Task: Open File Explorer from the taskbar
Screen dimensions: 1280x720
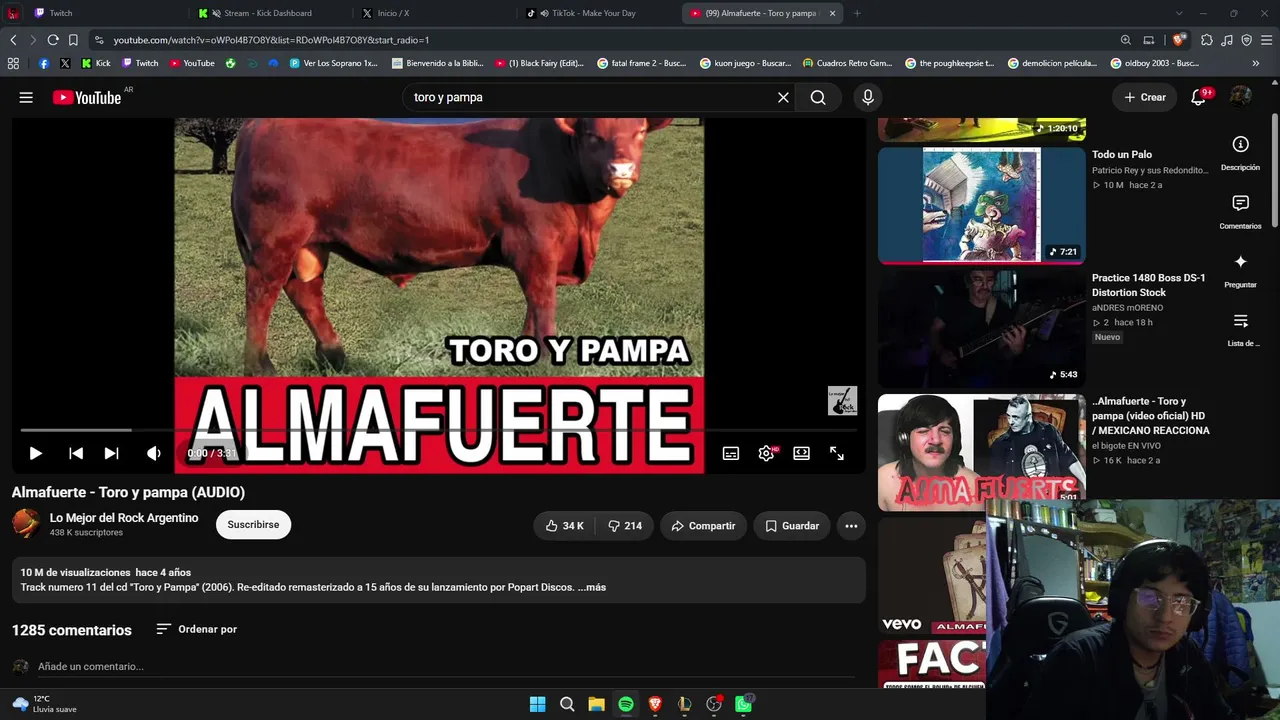Action: click(596, 704)
